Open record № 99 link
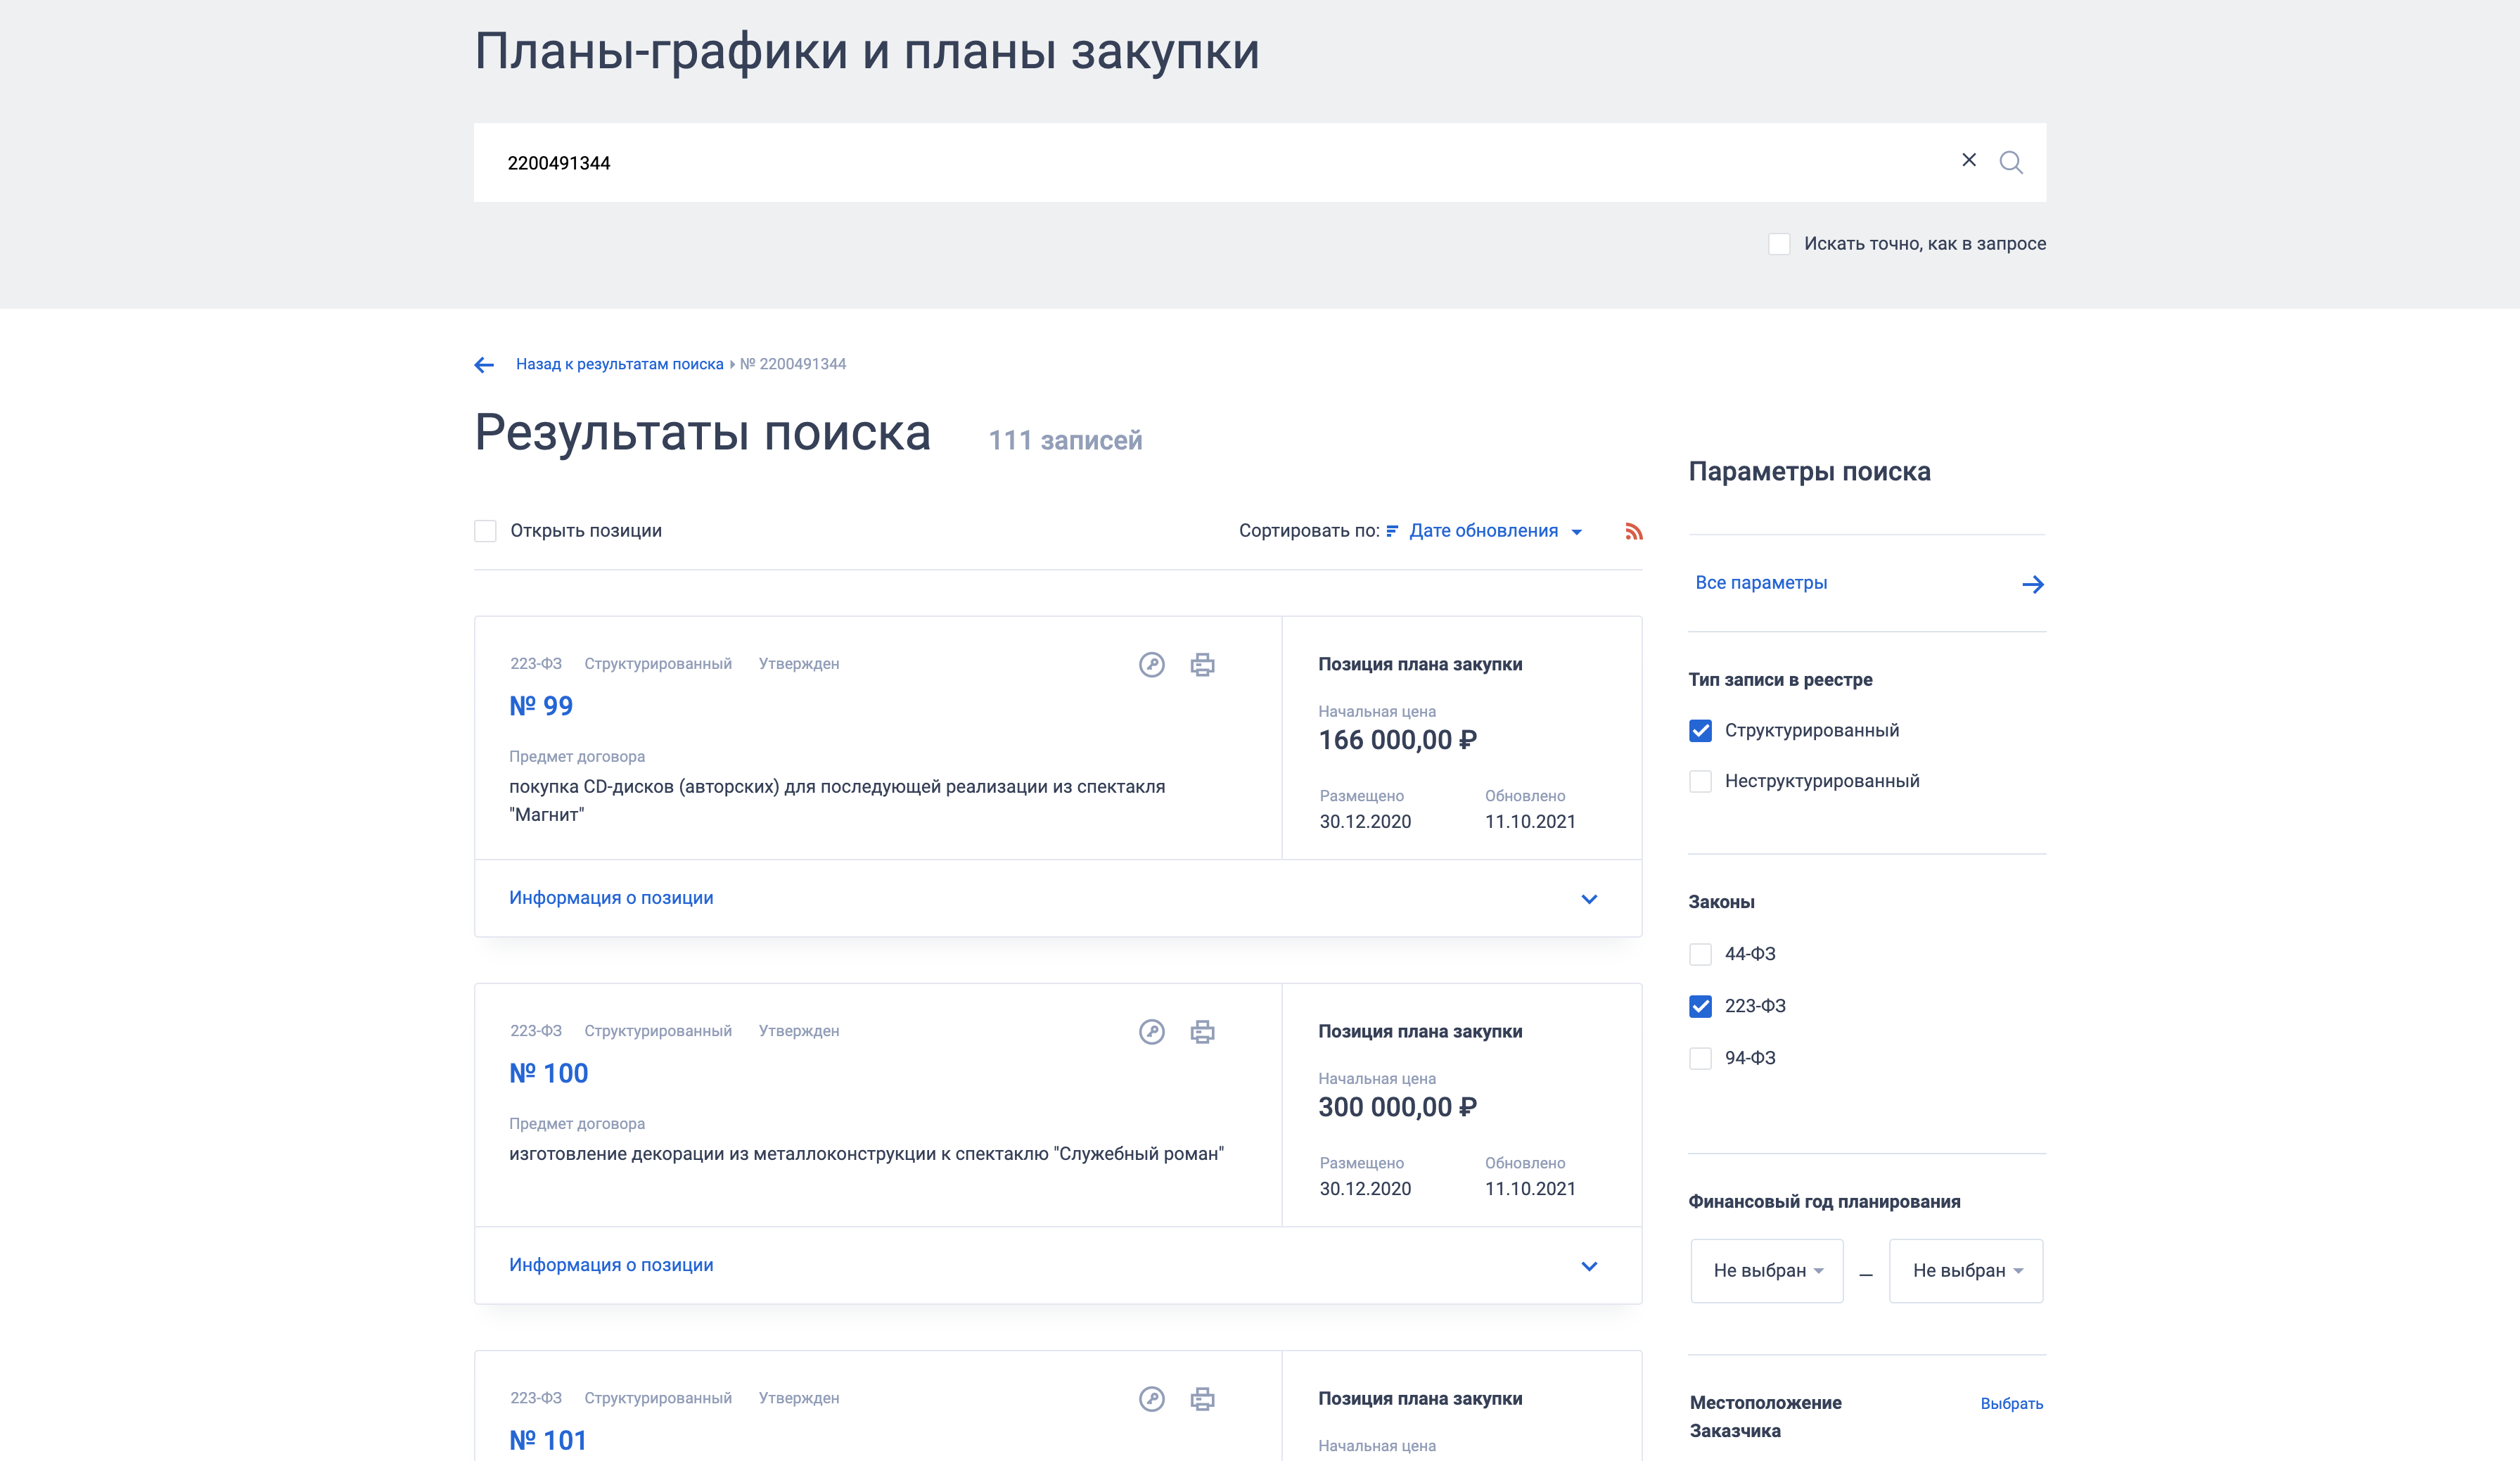 tap(541, 706)
